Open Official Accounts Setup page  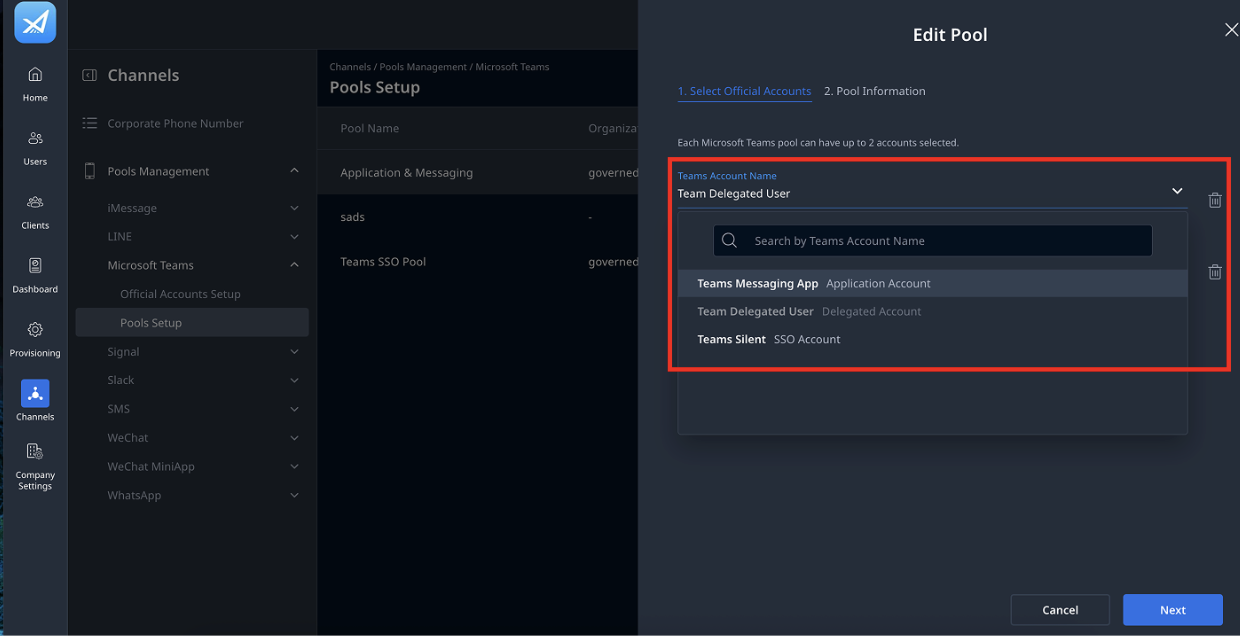[180, 294]
